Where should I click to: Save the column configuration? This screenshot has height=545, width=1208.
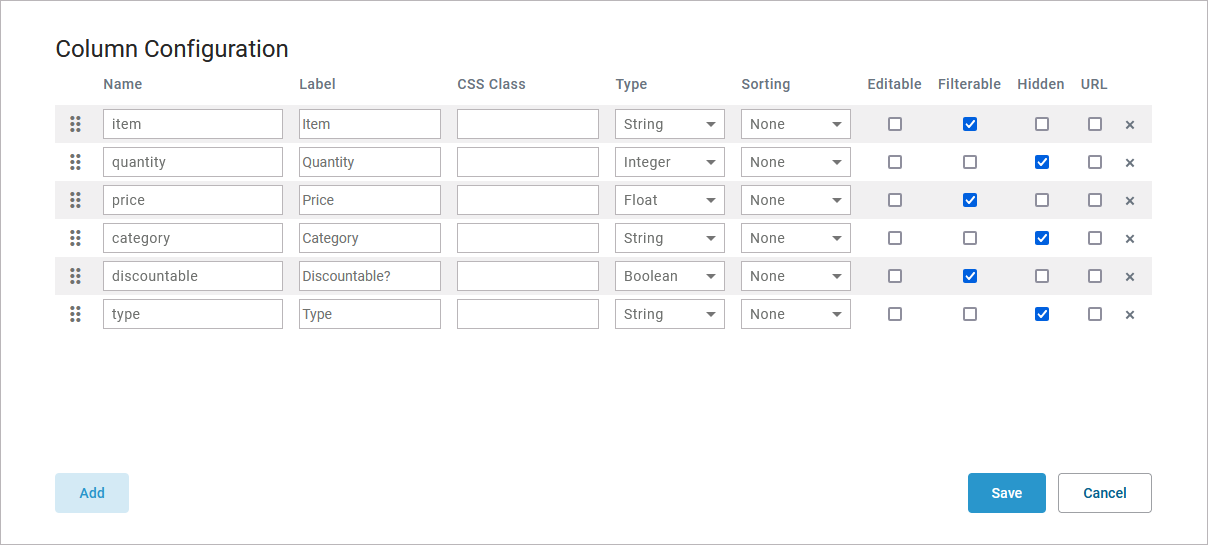[1006, 493]
